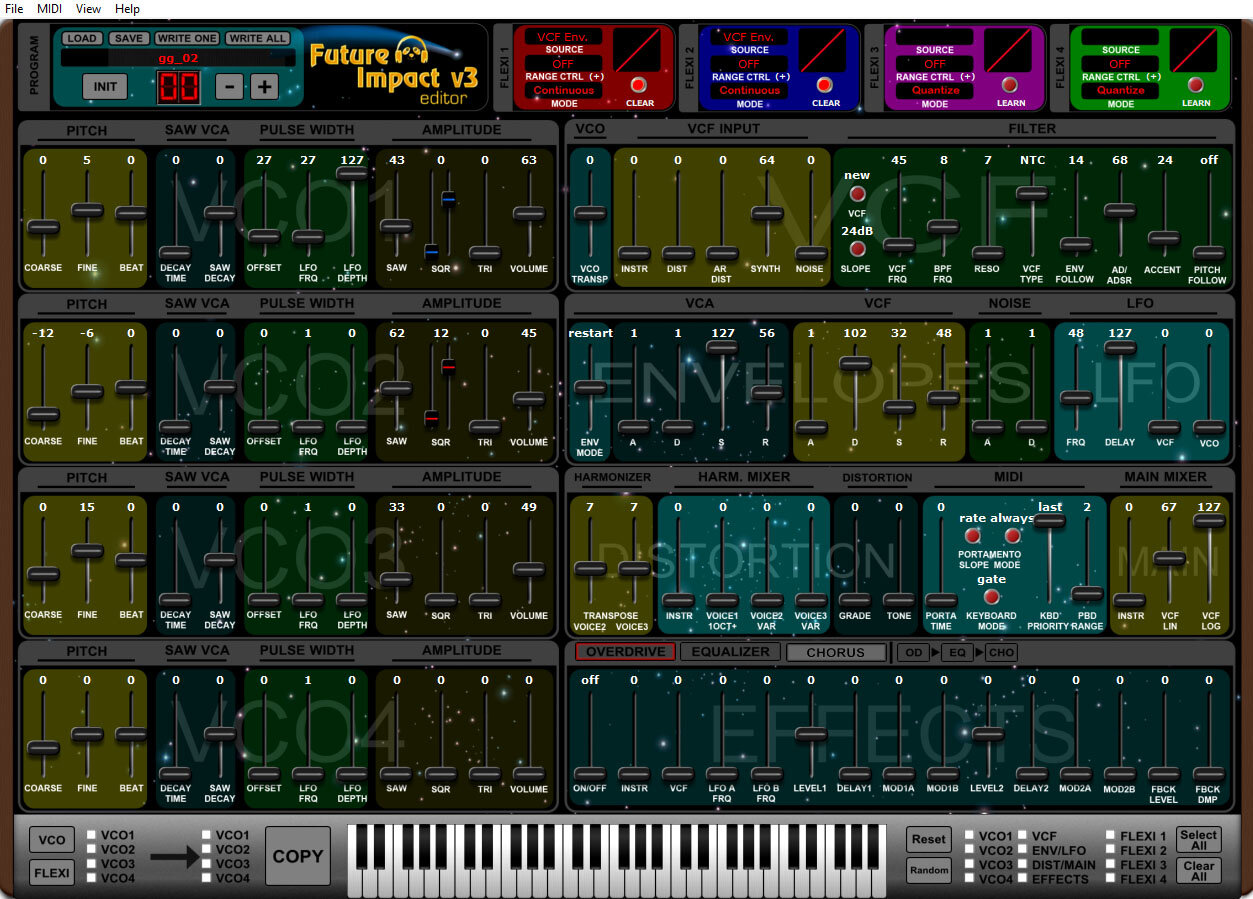Open Flexi 1 mode dropdown showing Continuous
The height and width of the screenshot is (899, 1253).
(x=563, y=90)
